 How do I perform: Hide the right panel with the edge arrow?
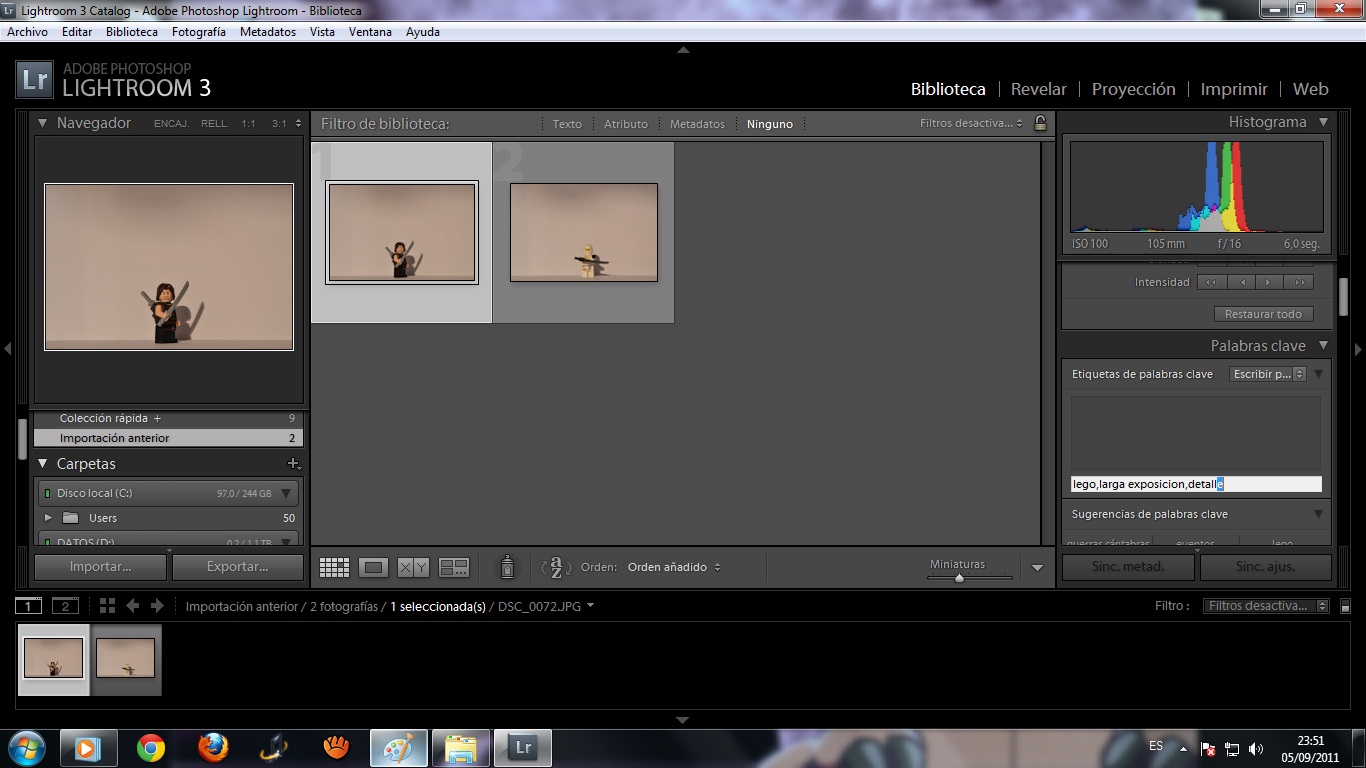click(1358, 349)
